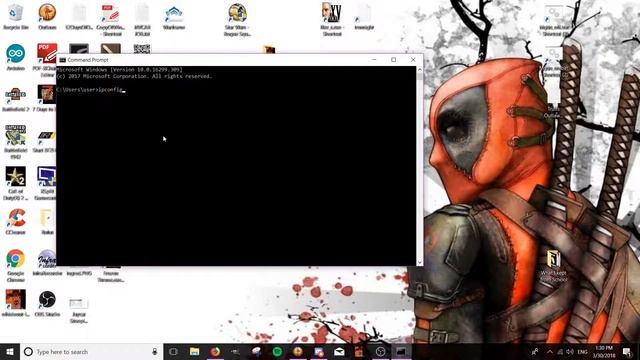
Task: Open File Explorer from the taskbar
Action: pos(194,351)
